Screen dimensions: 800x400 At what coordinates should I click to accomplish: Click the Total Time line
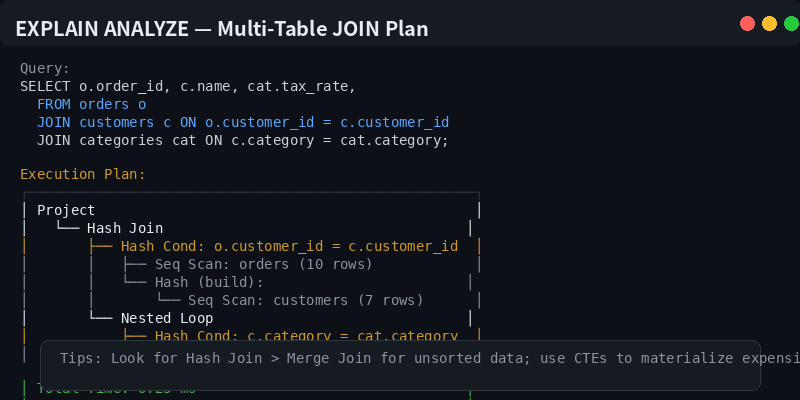pyautogui.click(x=117, y=391)
